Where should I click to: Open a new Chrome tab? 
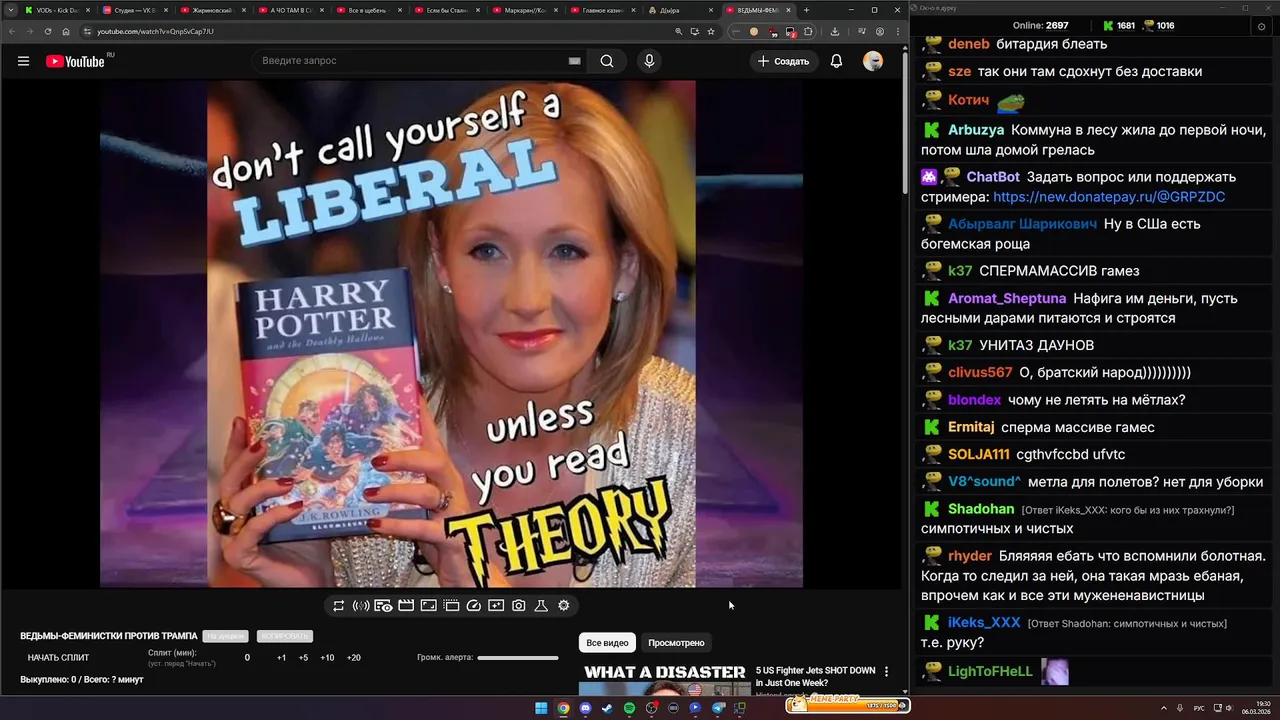tap(807, 10)
